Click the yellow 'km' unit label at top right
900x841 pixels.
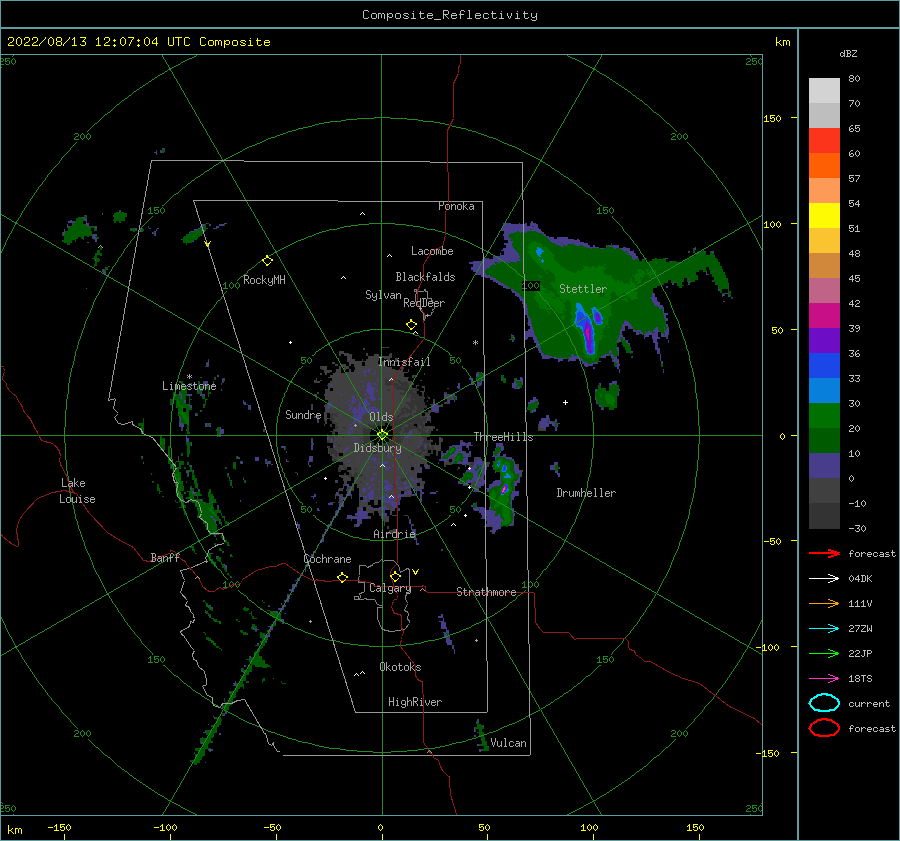[x=782, y=42]
